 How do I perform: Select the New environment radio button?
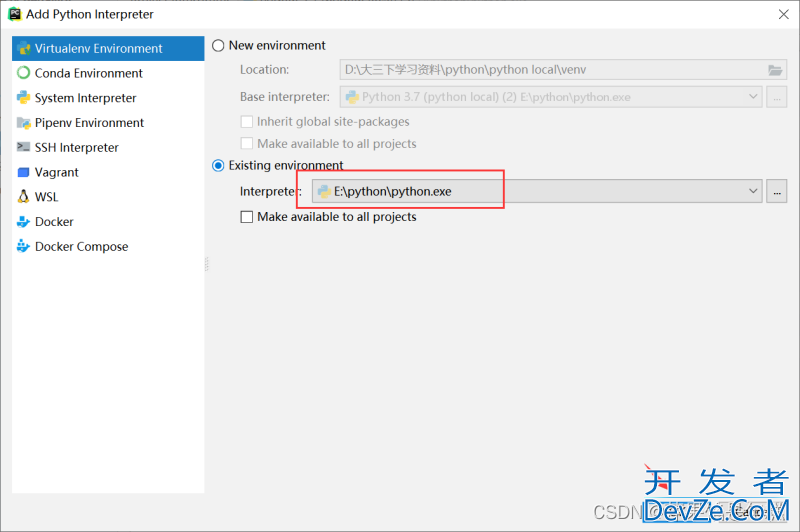218,45
